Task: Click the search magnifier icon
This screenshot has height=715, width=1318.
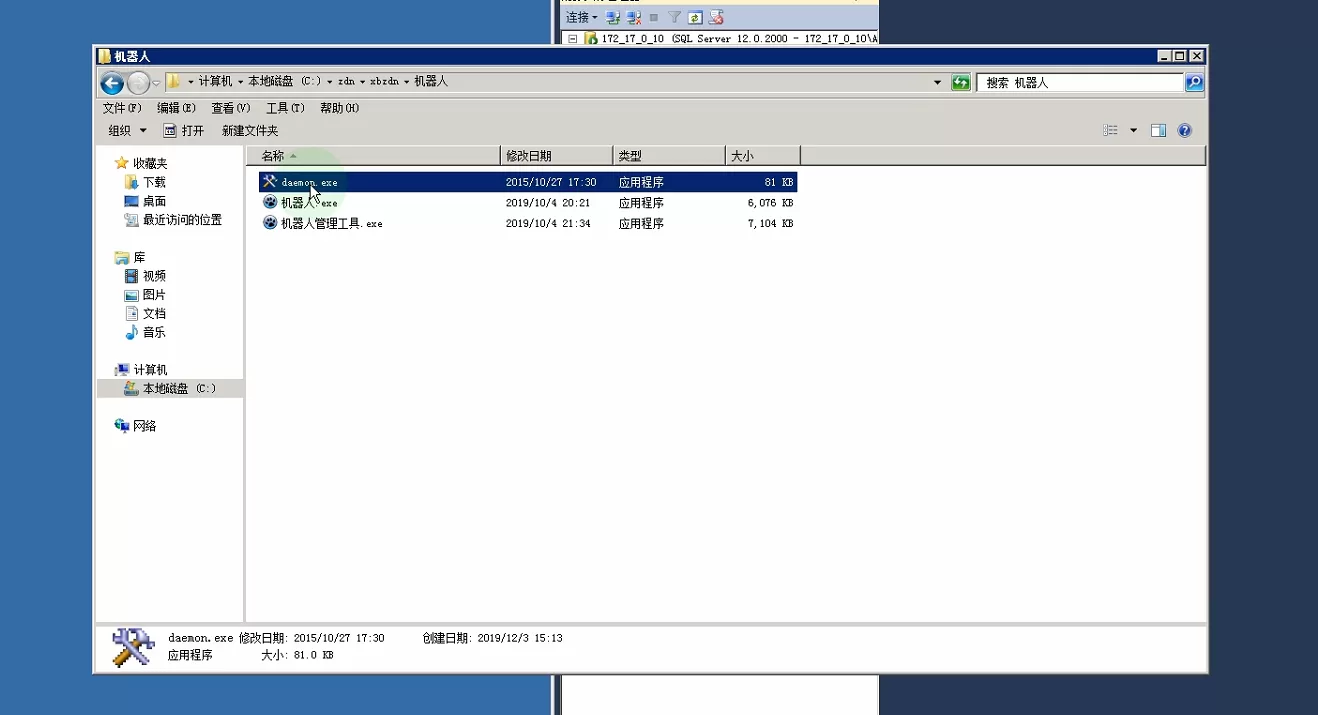Action: pyautogui.click(x=1194, y=83)
